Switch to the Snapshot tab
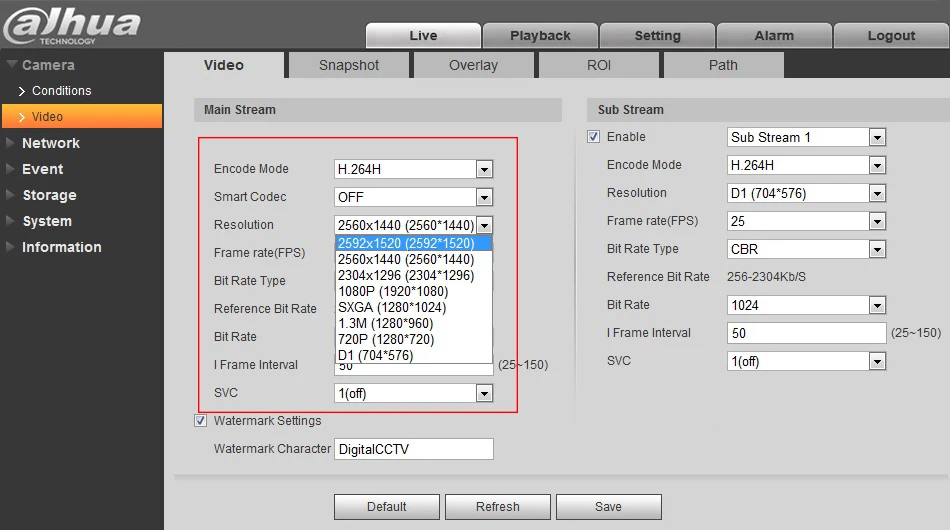 pyautogui.click(x=349, y=65)
